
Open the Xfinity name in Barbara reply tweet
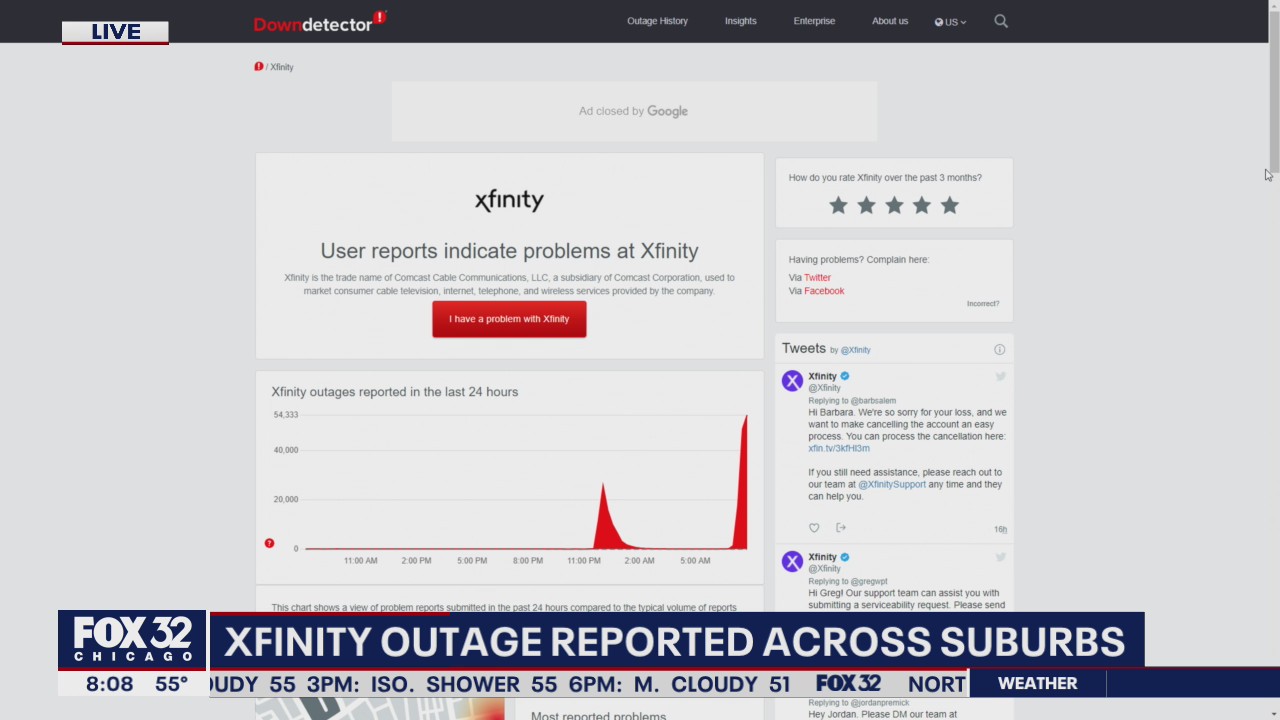(x=822, y=376)
